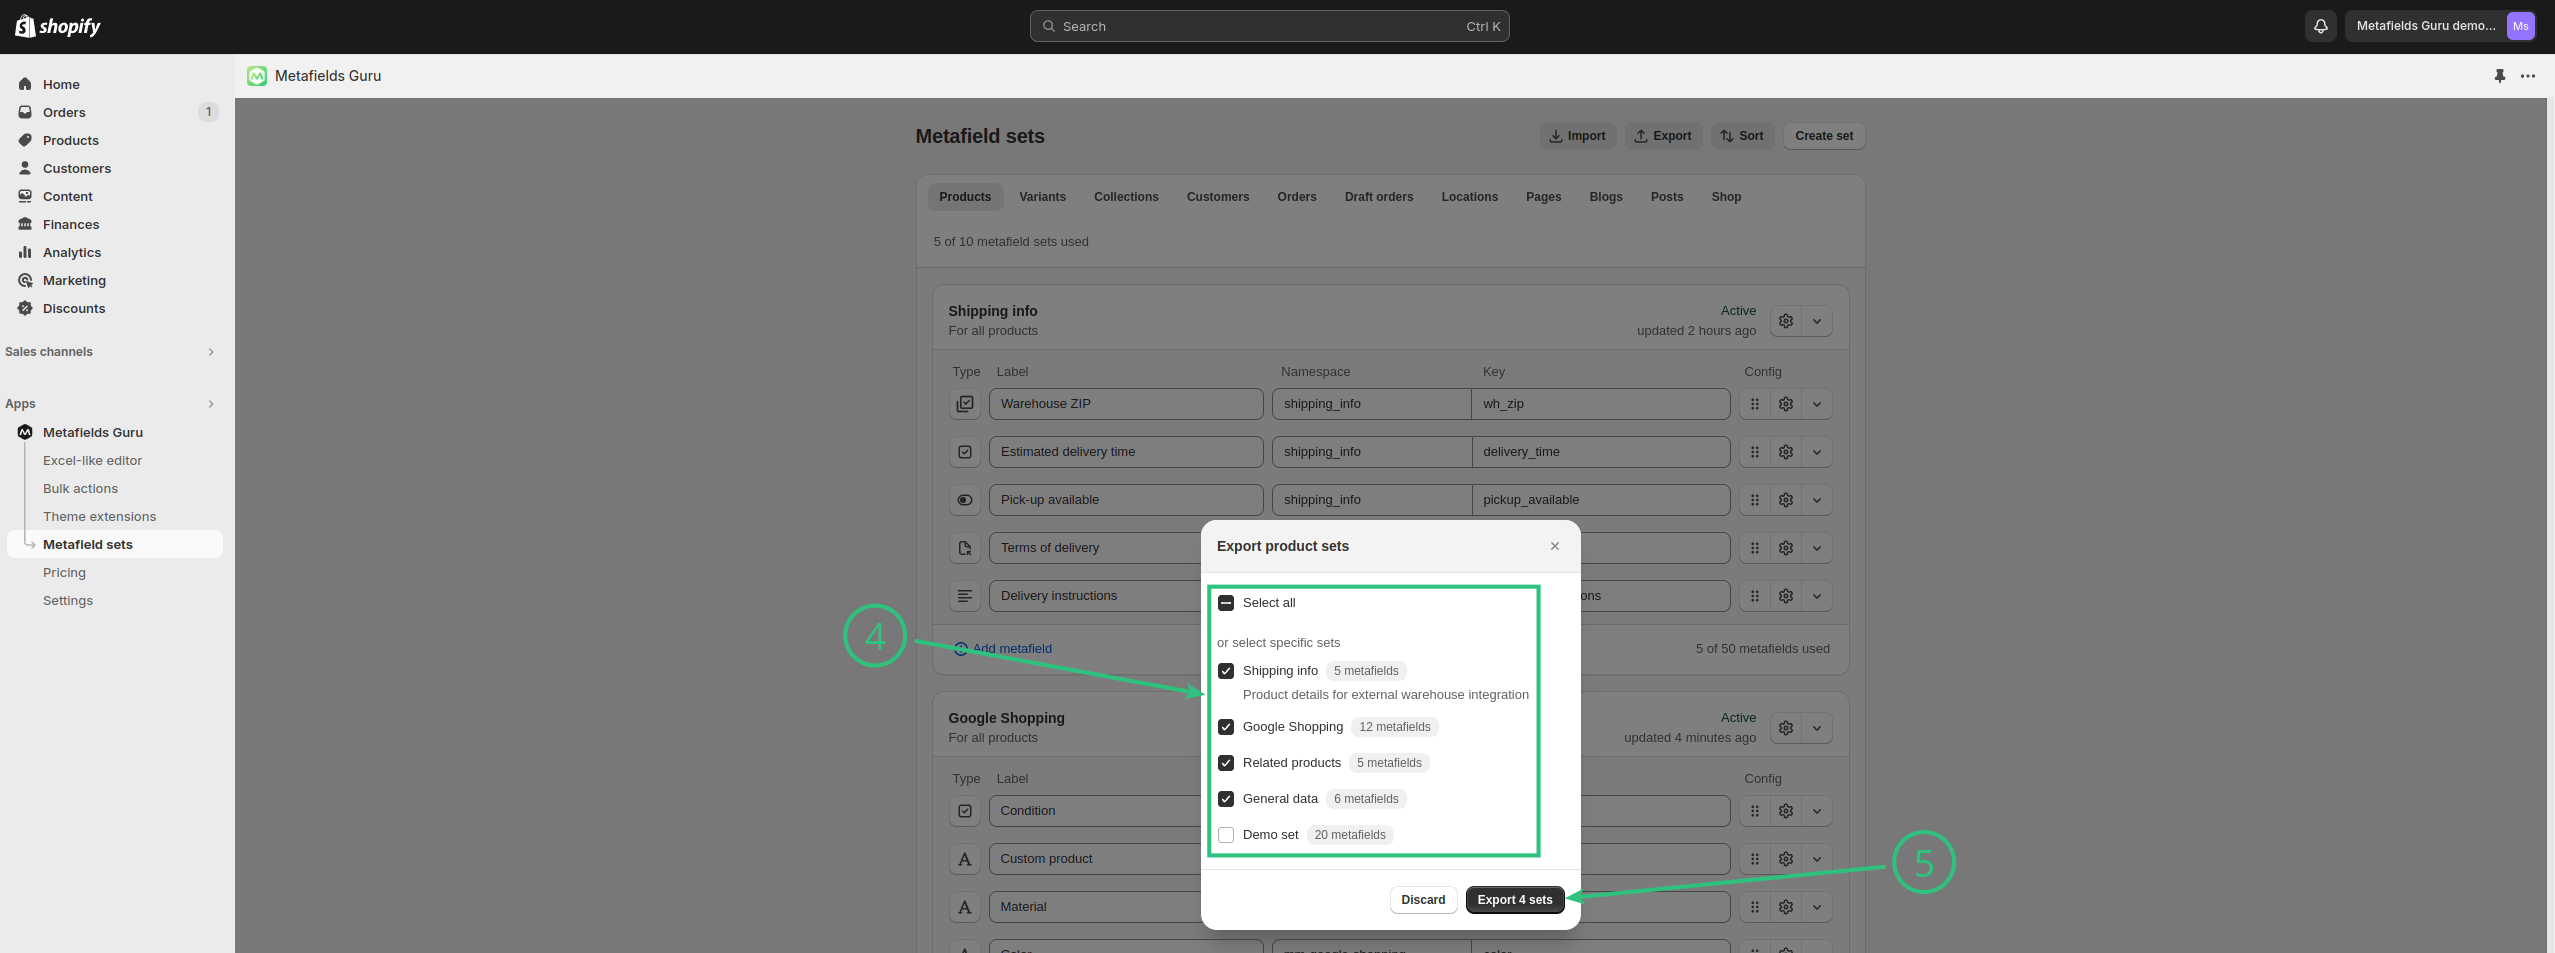Click the Add metafield link

point(1003,649)
